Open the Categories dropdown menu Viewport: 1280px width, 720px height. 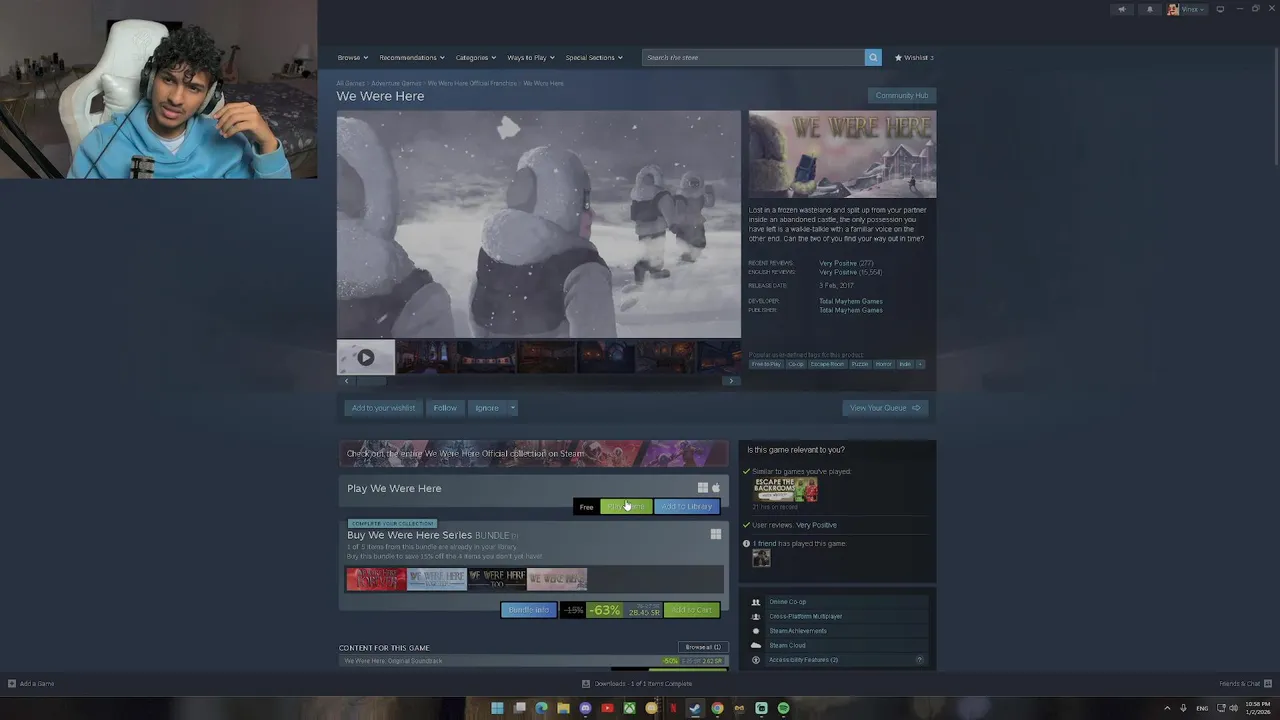[x=475, y=57]
